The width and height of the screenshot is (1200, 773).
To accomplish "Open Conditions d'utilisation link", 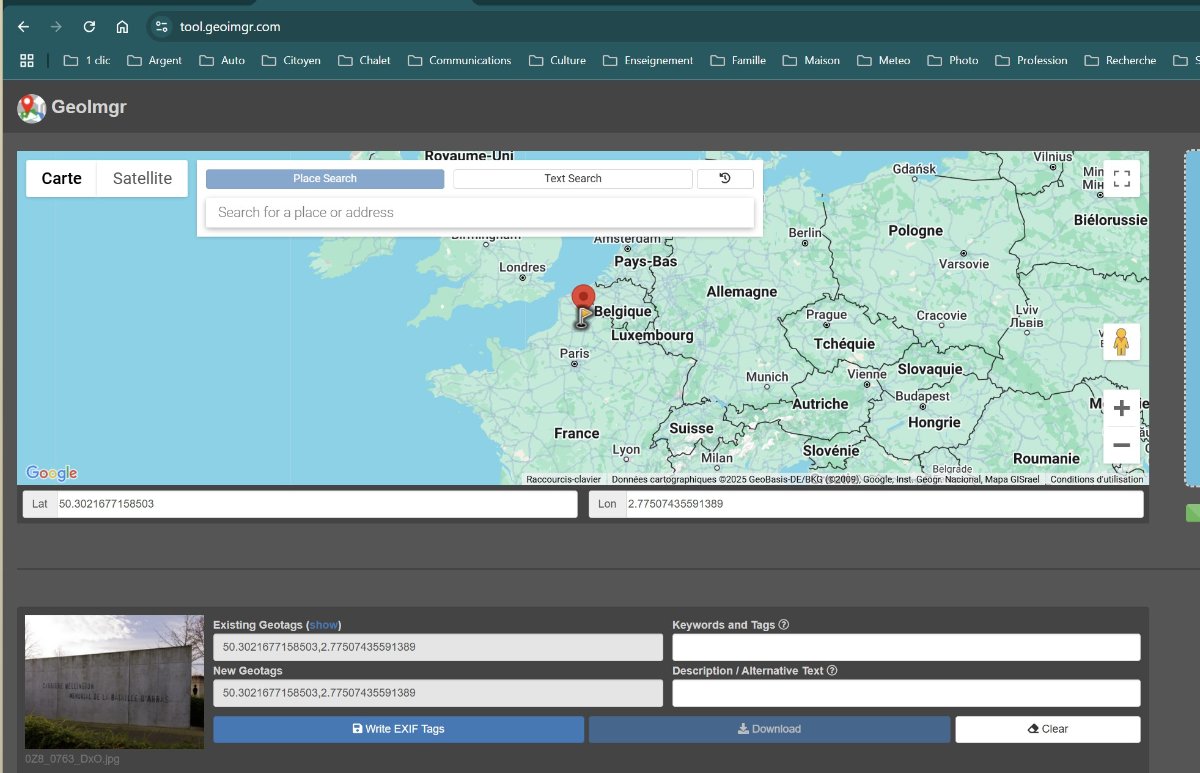I will (1096, 479).
